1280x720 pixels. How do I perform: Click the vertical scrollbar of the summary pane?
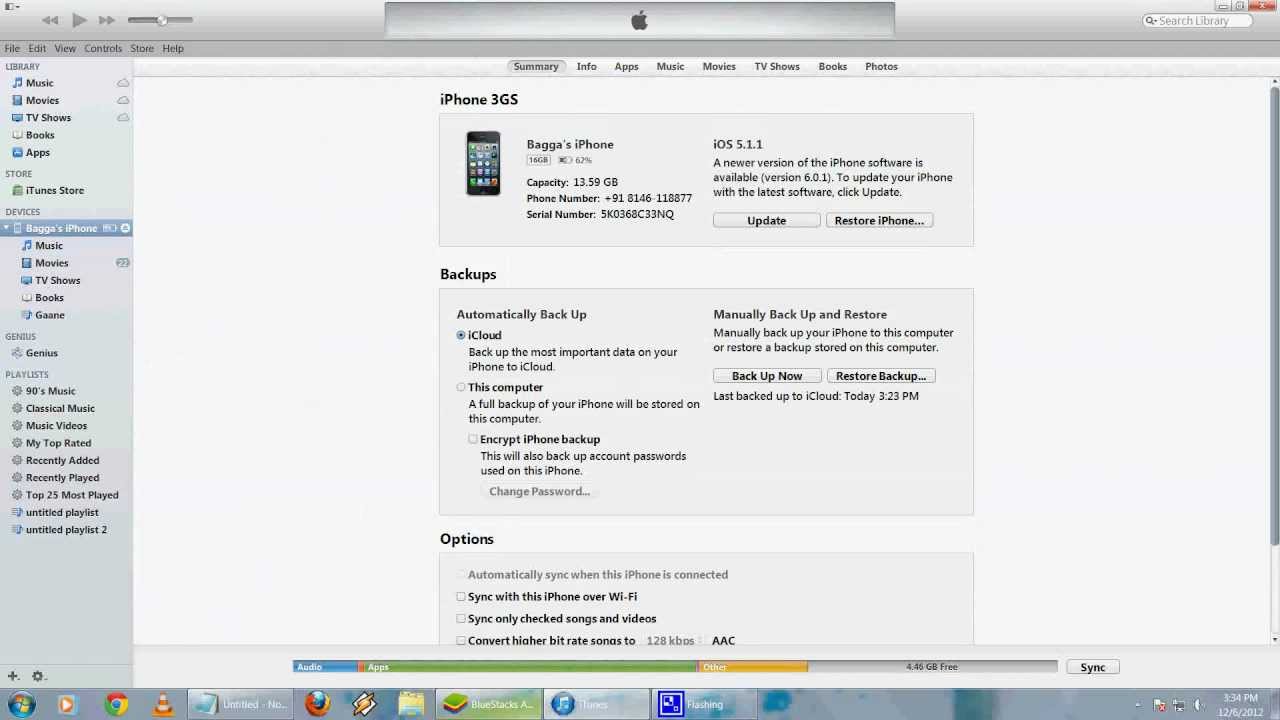1274,316
